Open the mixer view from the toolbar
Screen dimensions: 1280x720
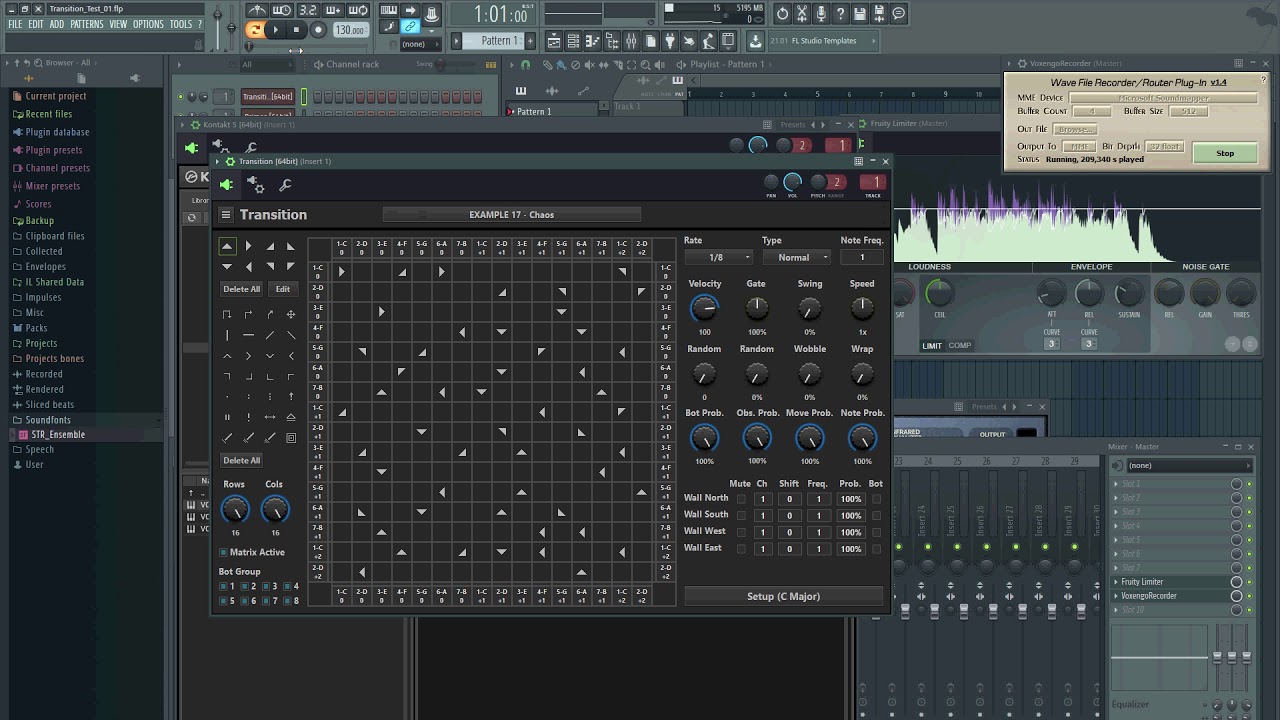(x=631, y=41)
